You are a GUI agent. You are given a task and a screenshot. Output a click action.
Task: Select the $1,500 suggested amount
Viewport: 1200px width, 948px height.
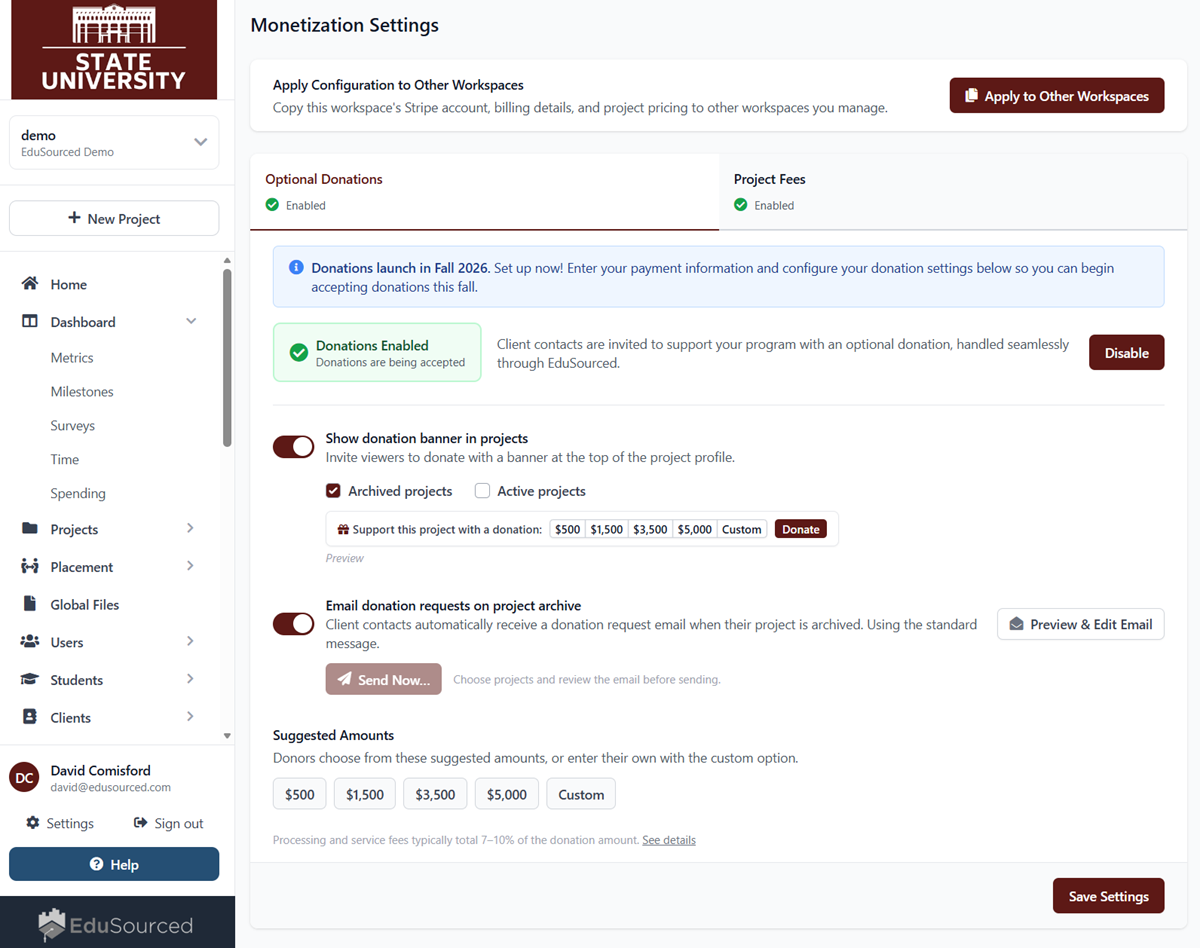pos(365,794)
